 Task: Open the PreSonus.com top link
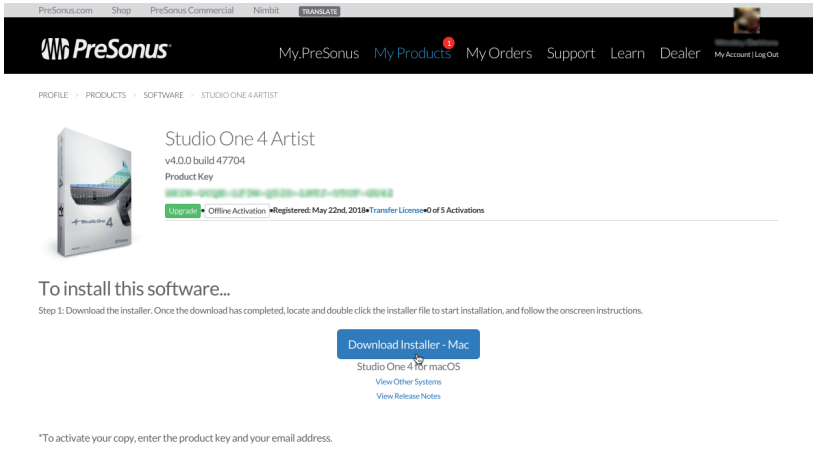(x=65, y=10)
